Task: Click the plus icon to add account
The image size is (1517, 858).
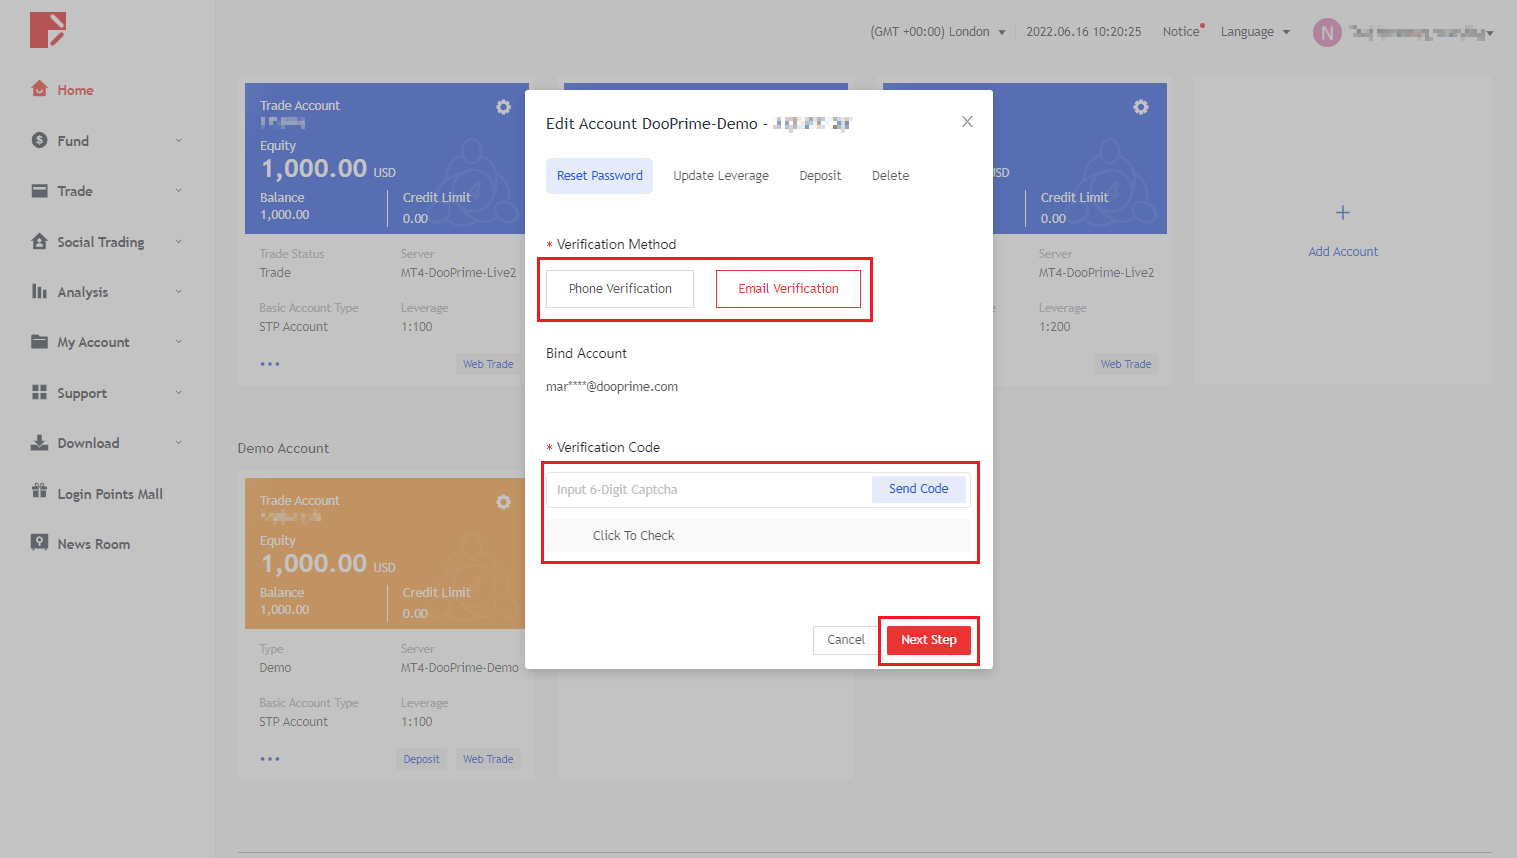Action: pyautogui.click(x=1342, y=213)
